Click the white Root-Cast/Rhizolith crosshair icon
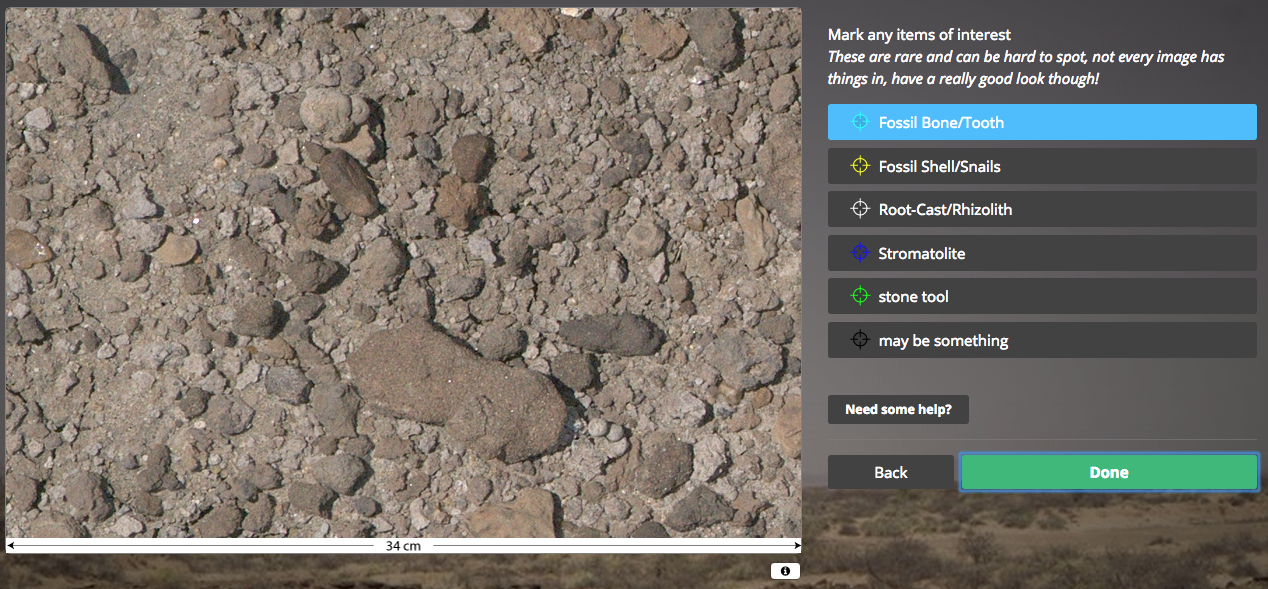The image size is (1268, 589). coord(860,209)
